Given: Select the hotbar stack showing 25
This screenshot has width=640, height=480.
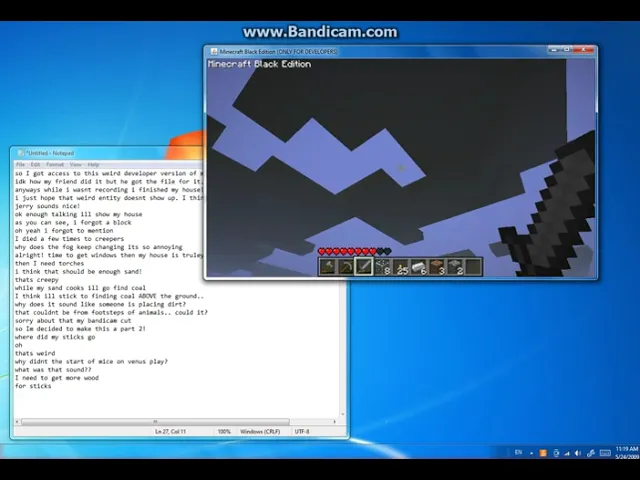Looking at the screenshot, I should tap(401, 266).
